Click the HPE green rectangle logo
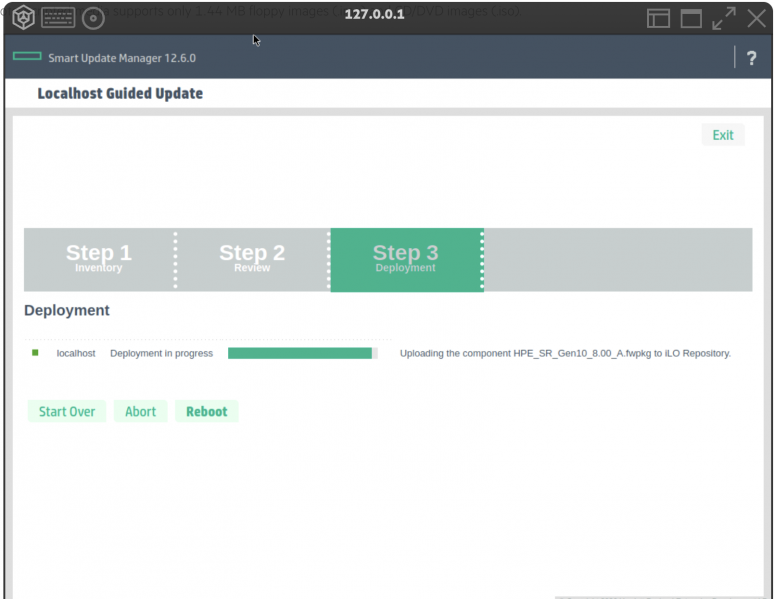Viewport: 775px width, 599px height. click(x=27, y=56)
